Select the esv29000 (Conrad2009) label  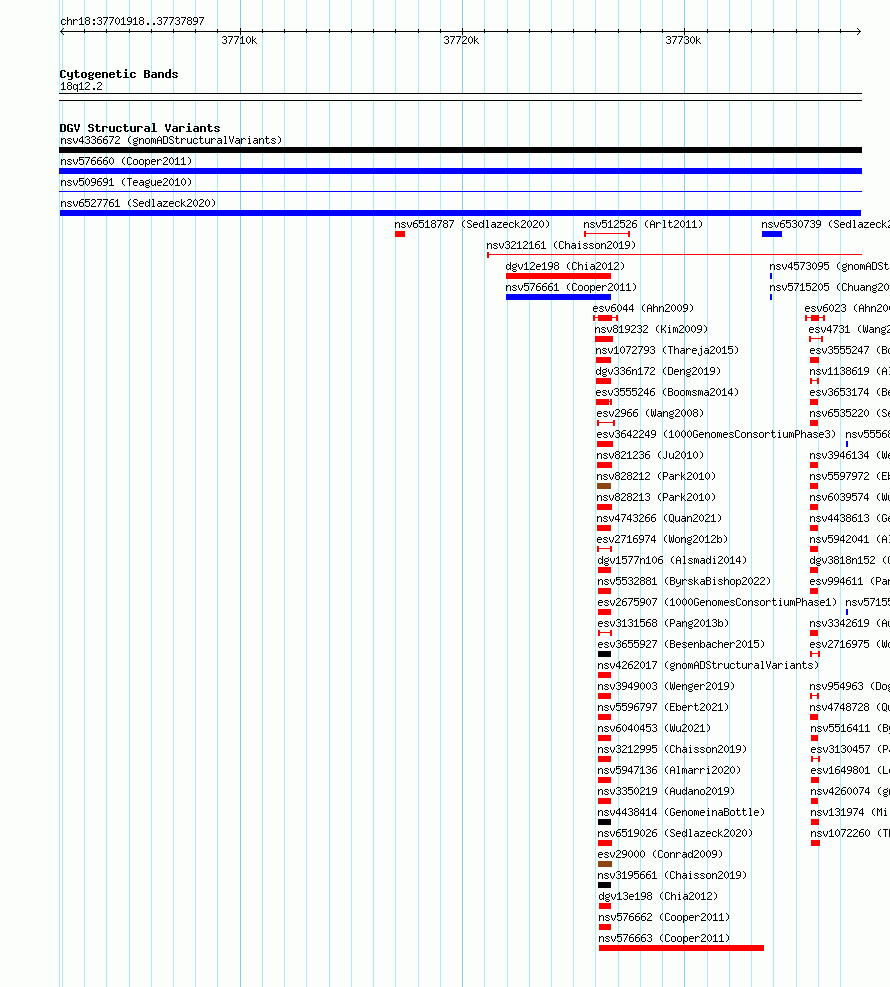(660, 854)
